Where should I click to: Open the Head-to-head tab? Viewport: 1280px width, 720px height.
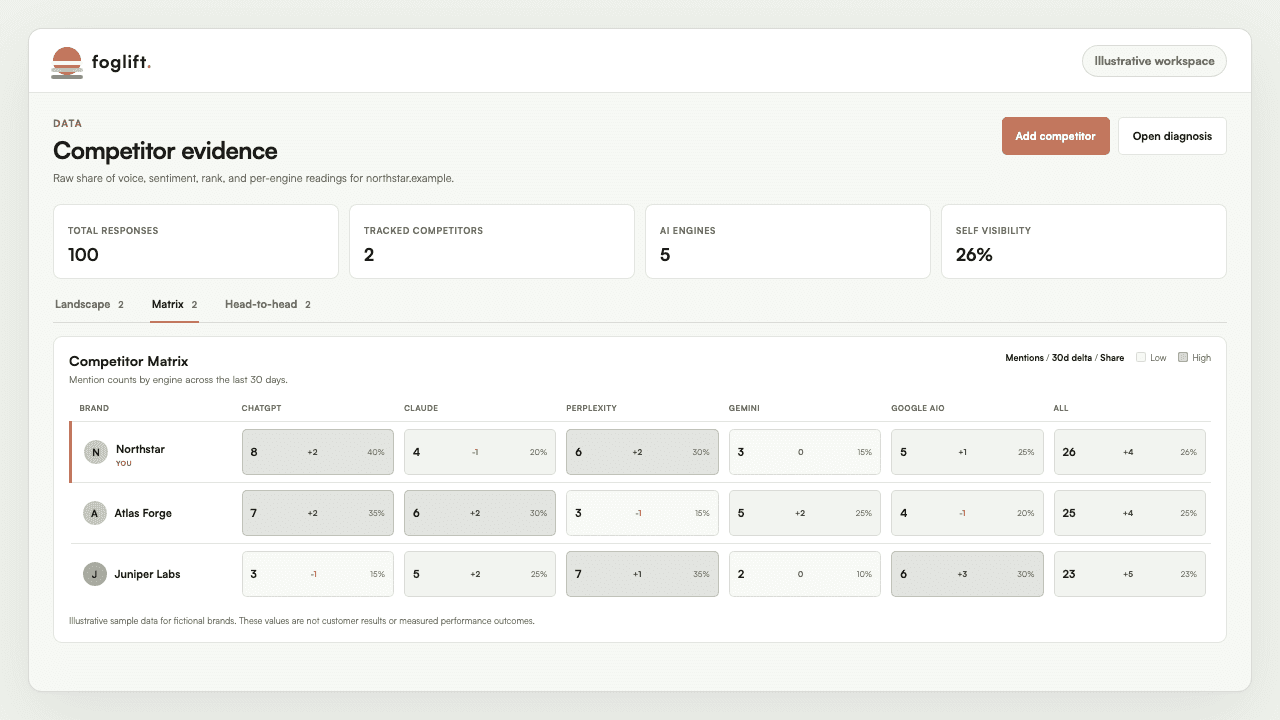[267, 304]
